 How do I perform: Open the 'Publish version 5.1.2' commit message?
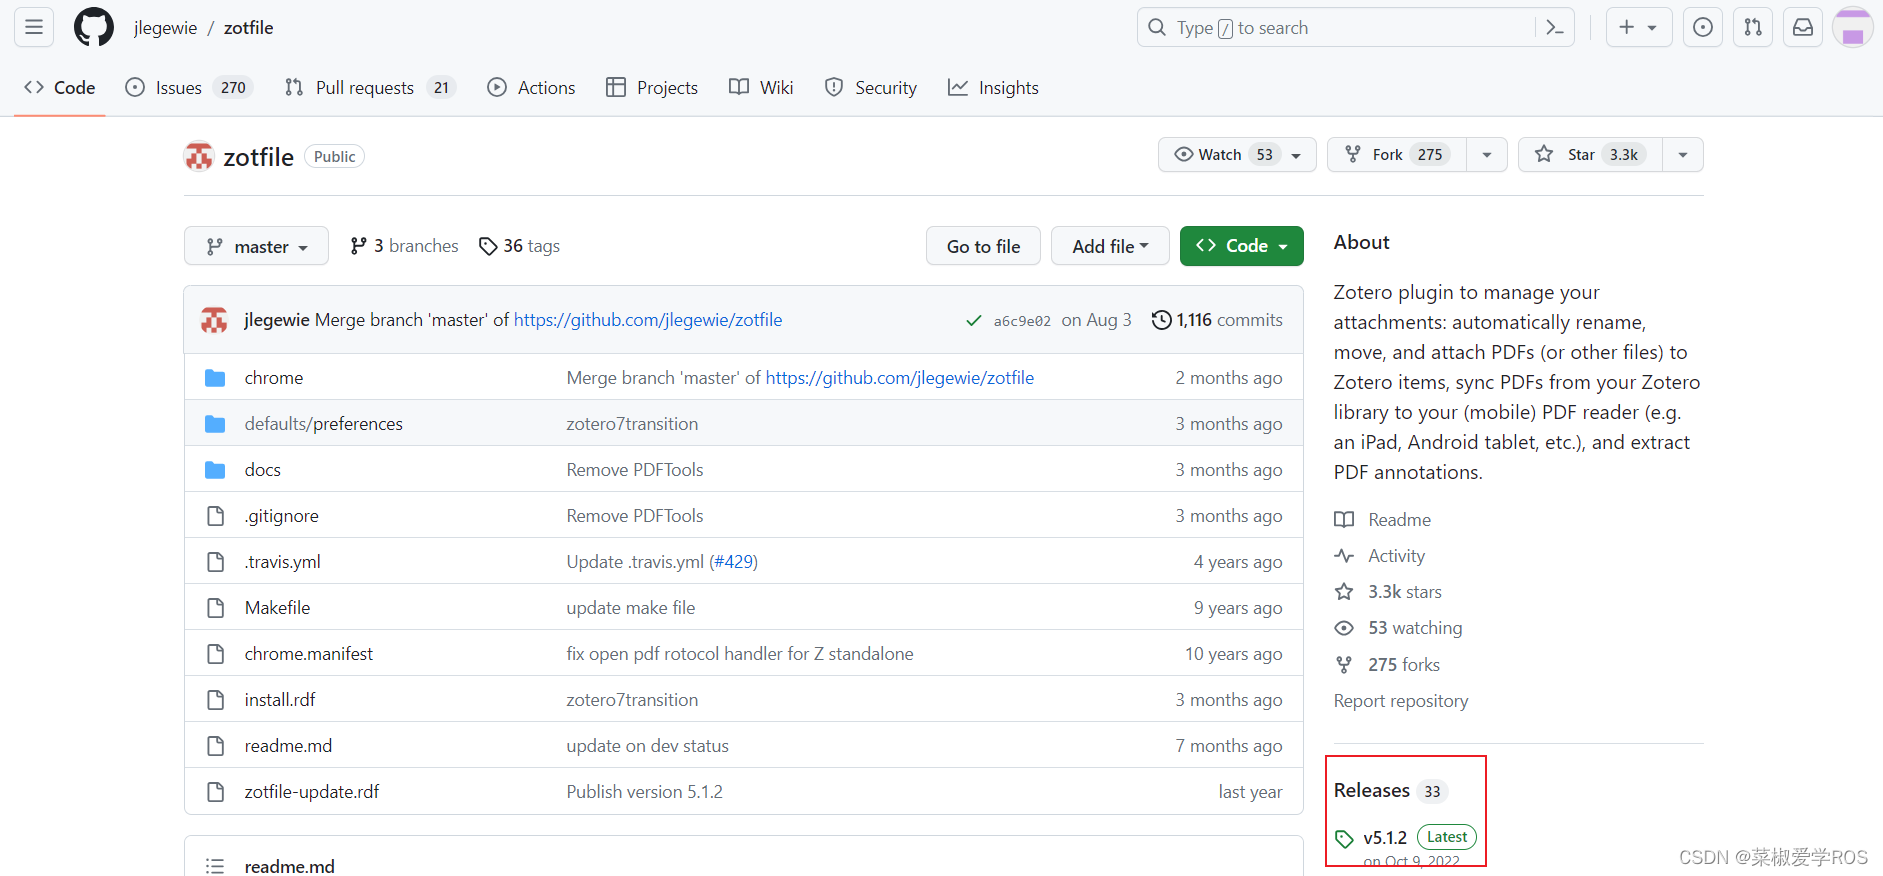click(x=645, y=792)
